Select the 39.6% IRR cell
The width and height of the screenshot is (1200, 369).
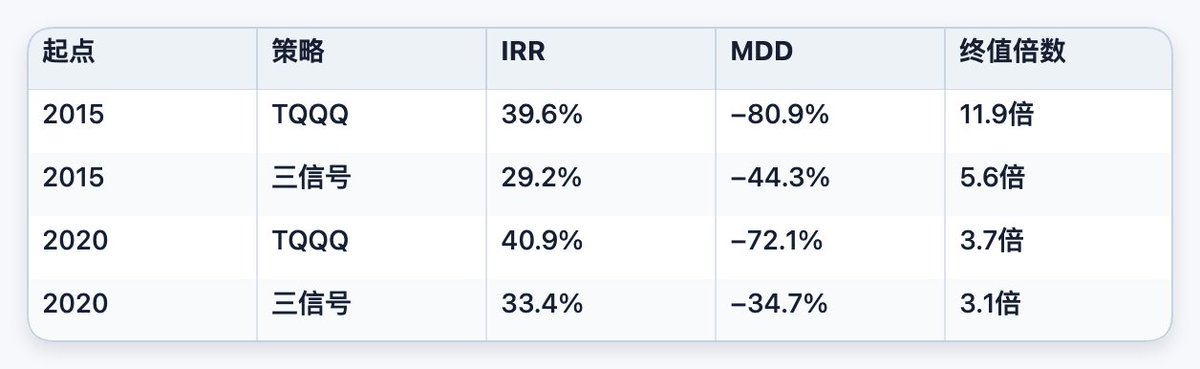tap(541, 115)
